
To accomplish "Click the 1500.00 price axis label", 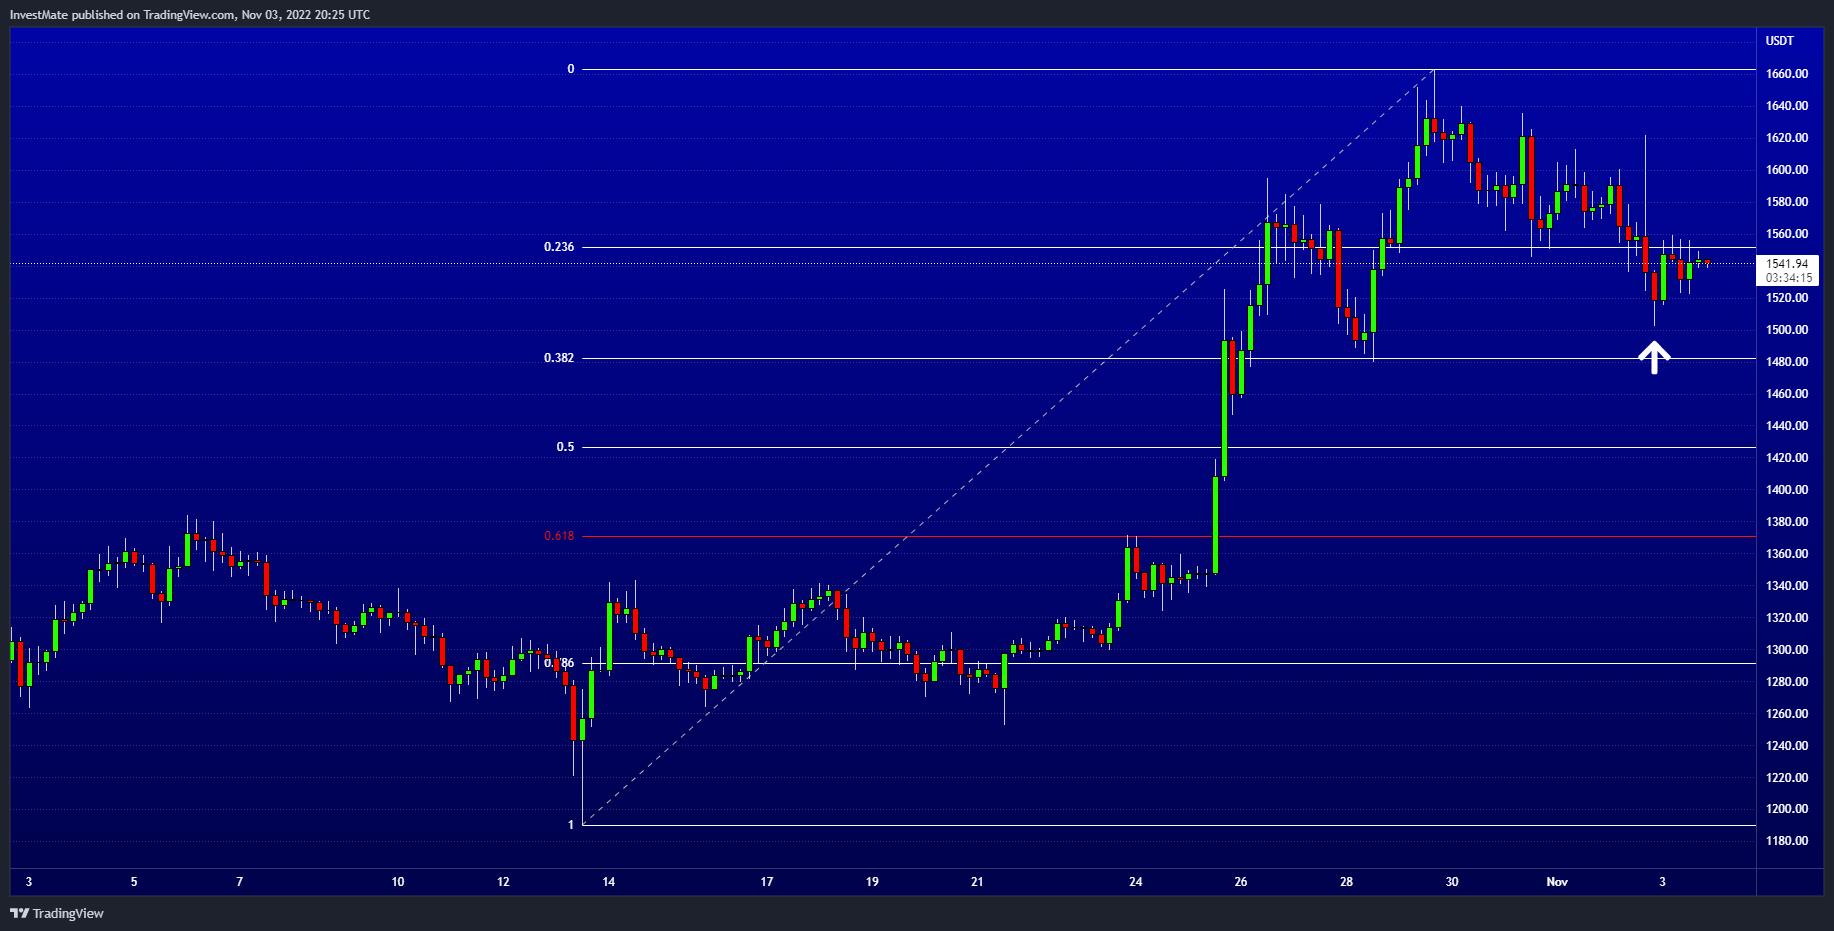I will coord(1787,330).
